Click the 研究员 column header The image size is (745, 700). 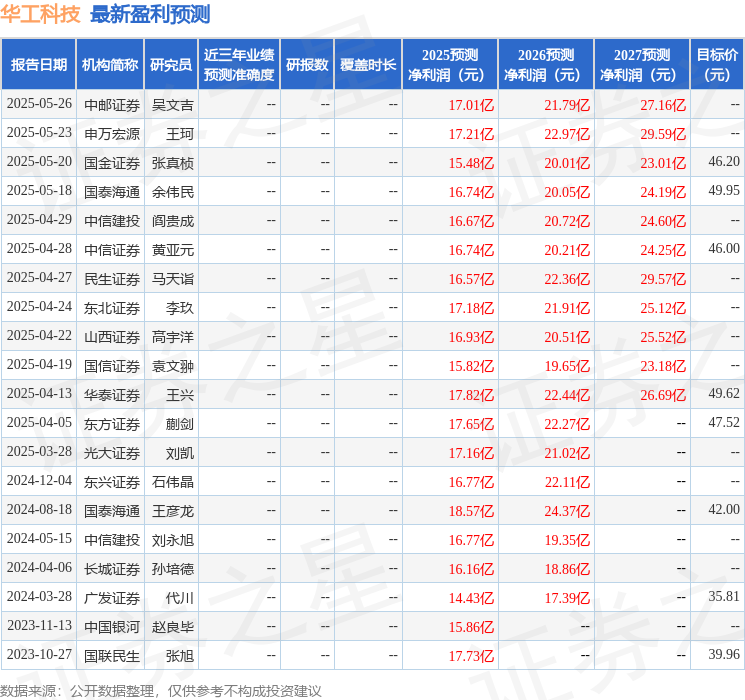point(171,64)
